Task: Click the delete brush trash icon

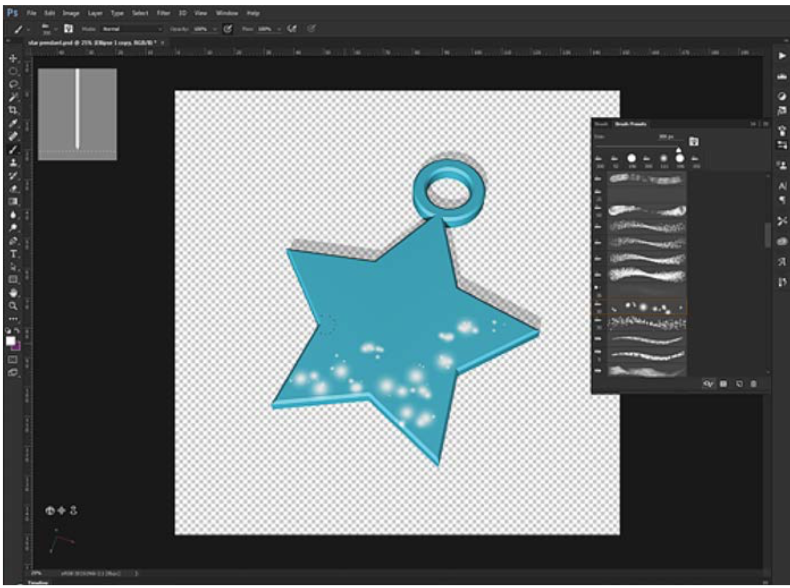Action: pos(753,383)
